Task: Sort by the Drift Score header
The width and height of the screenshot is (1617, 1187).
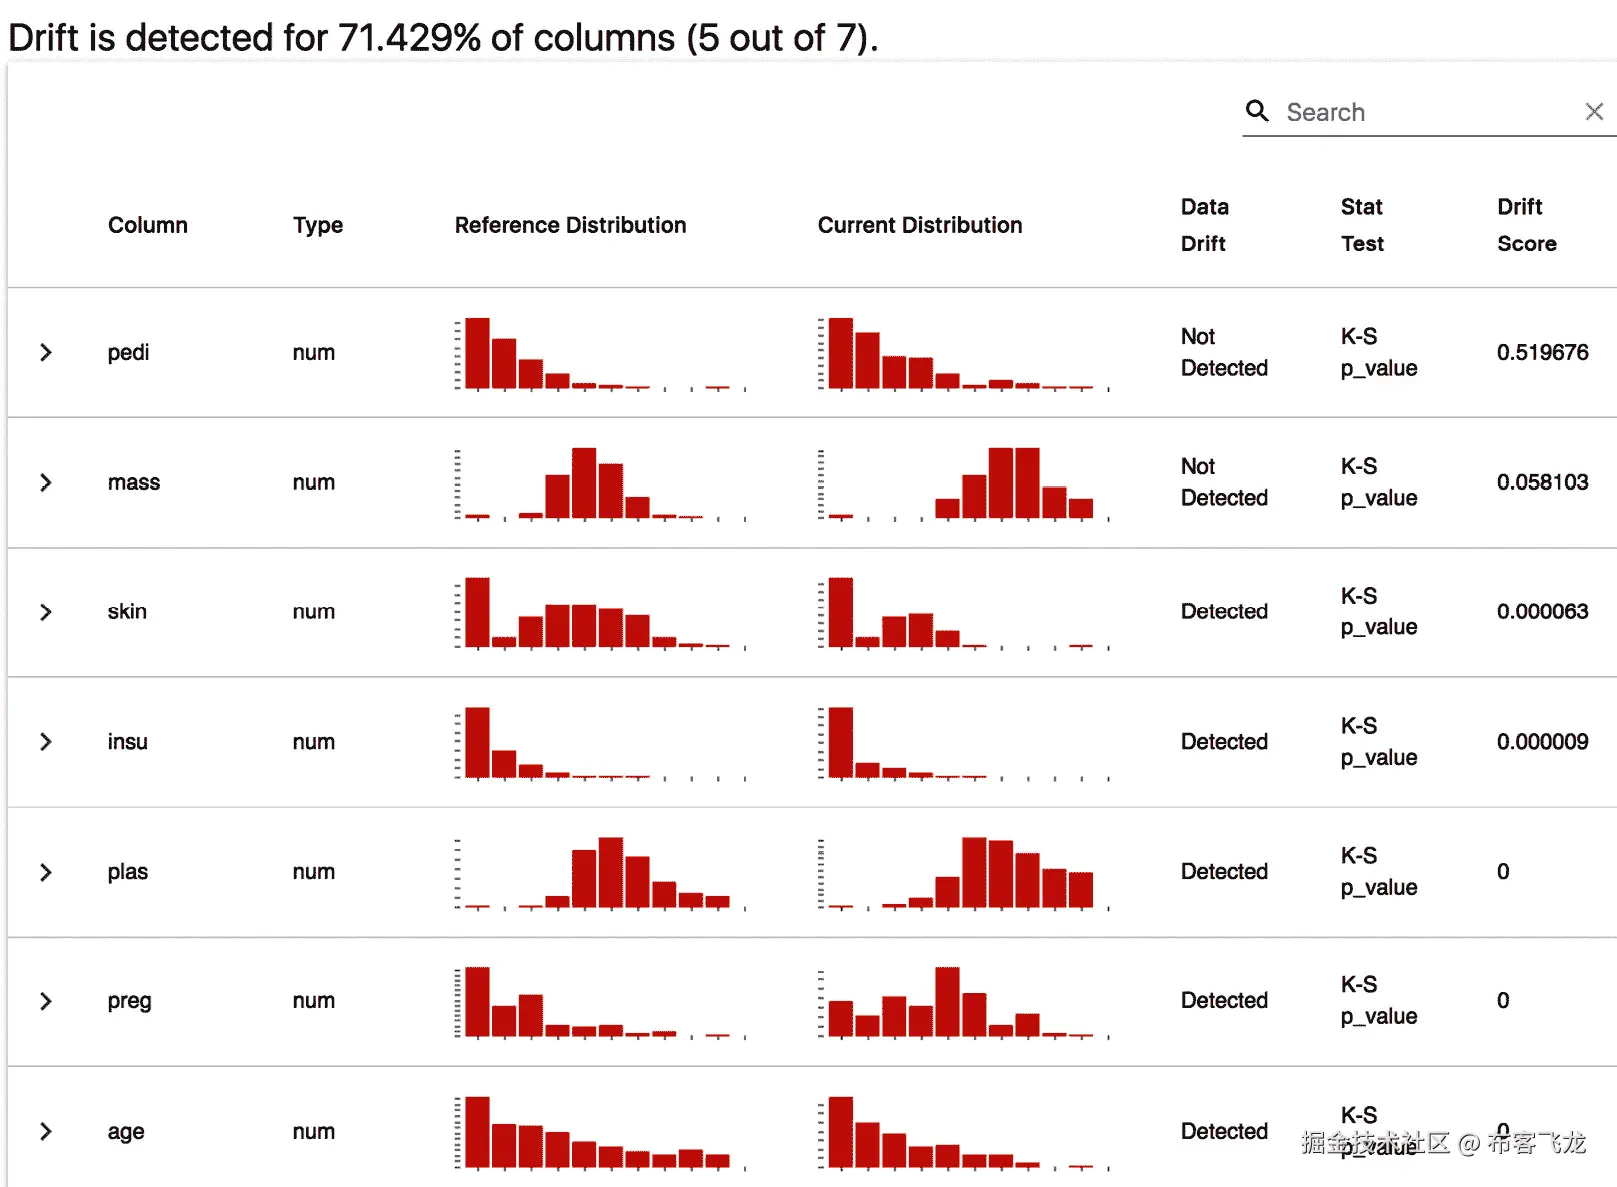Action: pos(1526,225)
